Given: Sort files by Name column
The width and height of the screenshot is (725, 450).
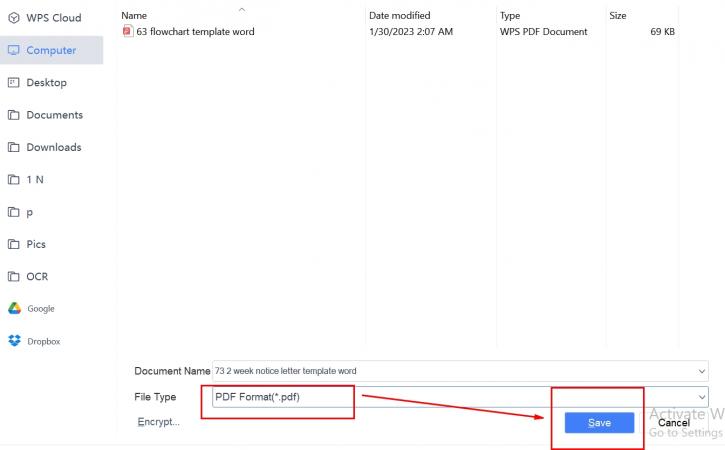Looking at the screenshot, I should pos(134,16).
